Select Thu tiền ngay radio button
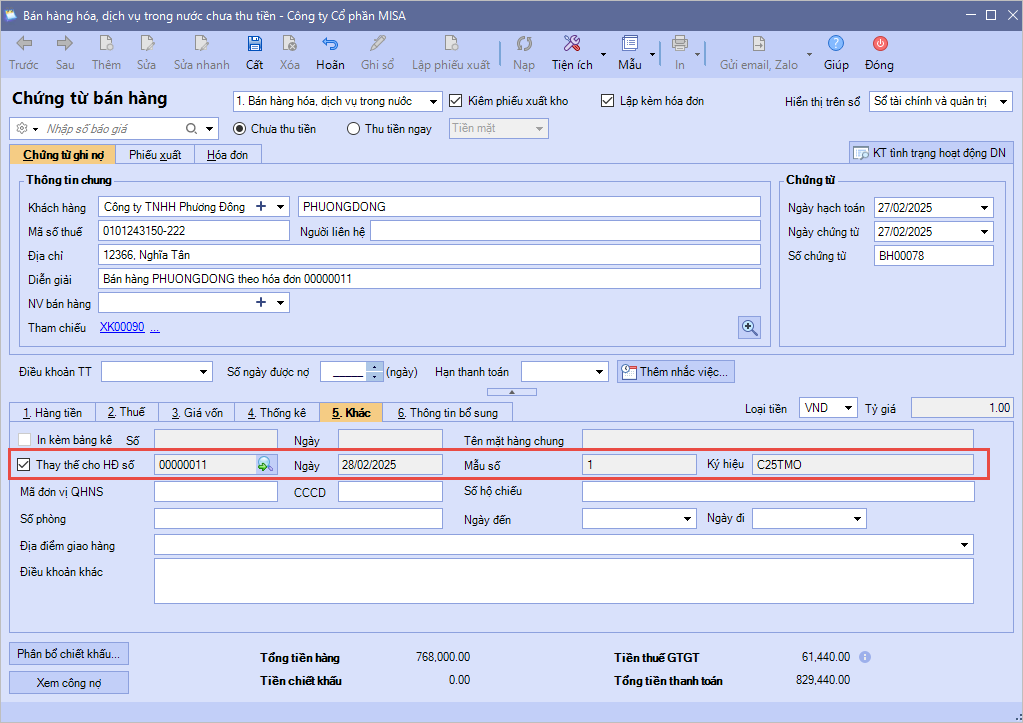The width and height of the screenshot is (1023, 723). 354,129
